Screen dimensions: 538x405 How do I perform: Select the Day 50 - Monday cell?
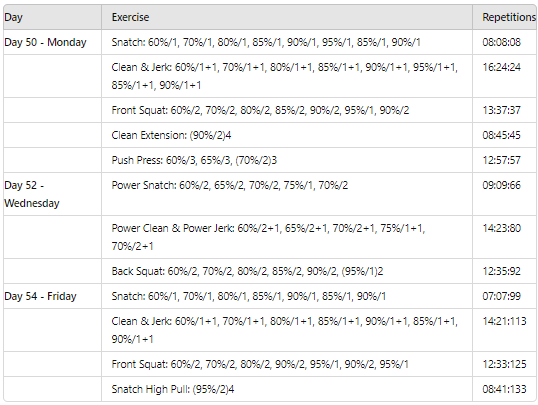(x=52, y=42)
